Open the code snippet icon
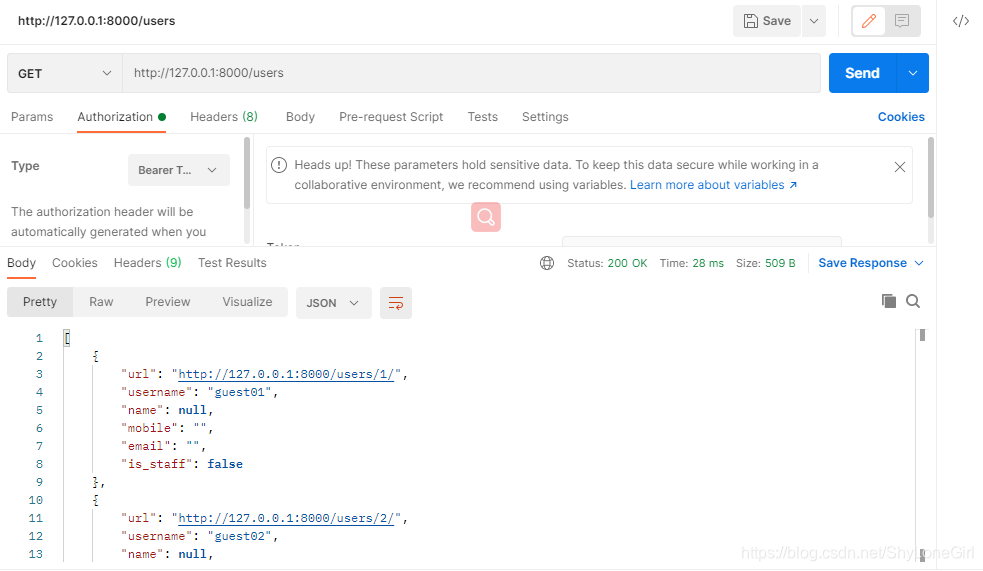 coord(960,21)
